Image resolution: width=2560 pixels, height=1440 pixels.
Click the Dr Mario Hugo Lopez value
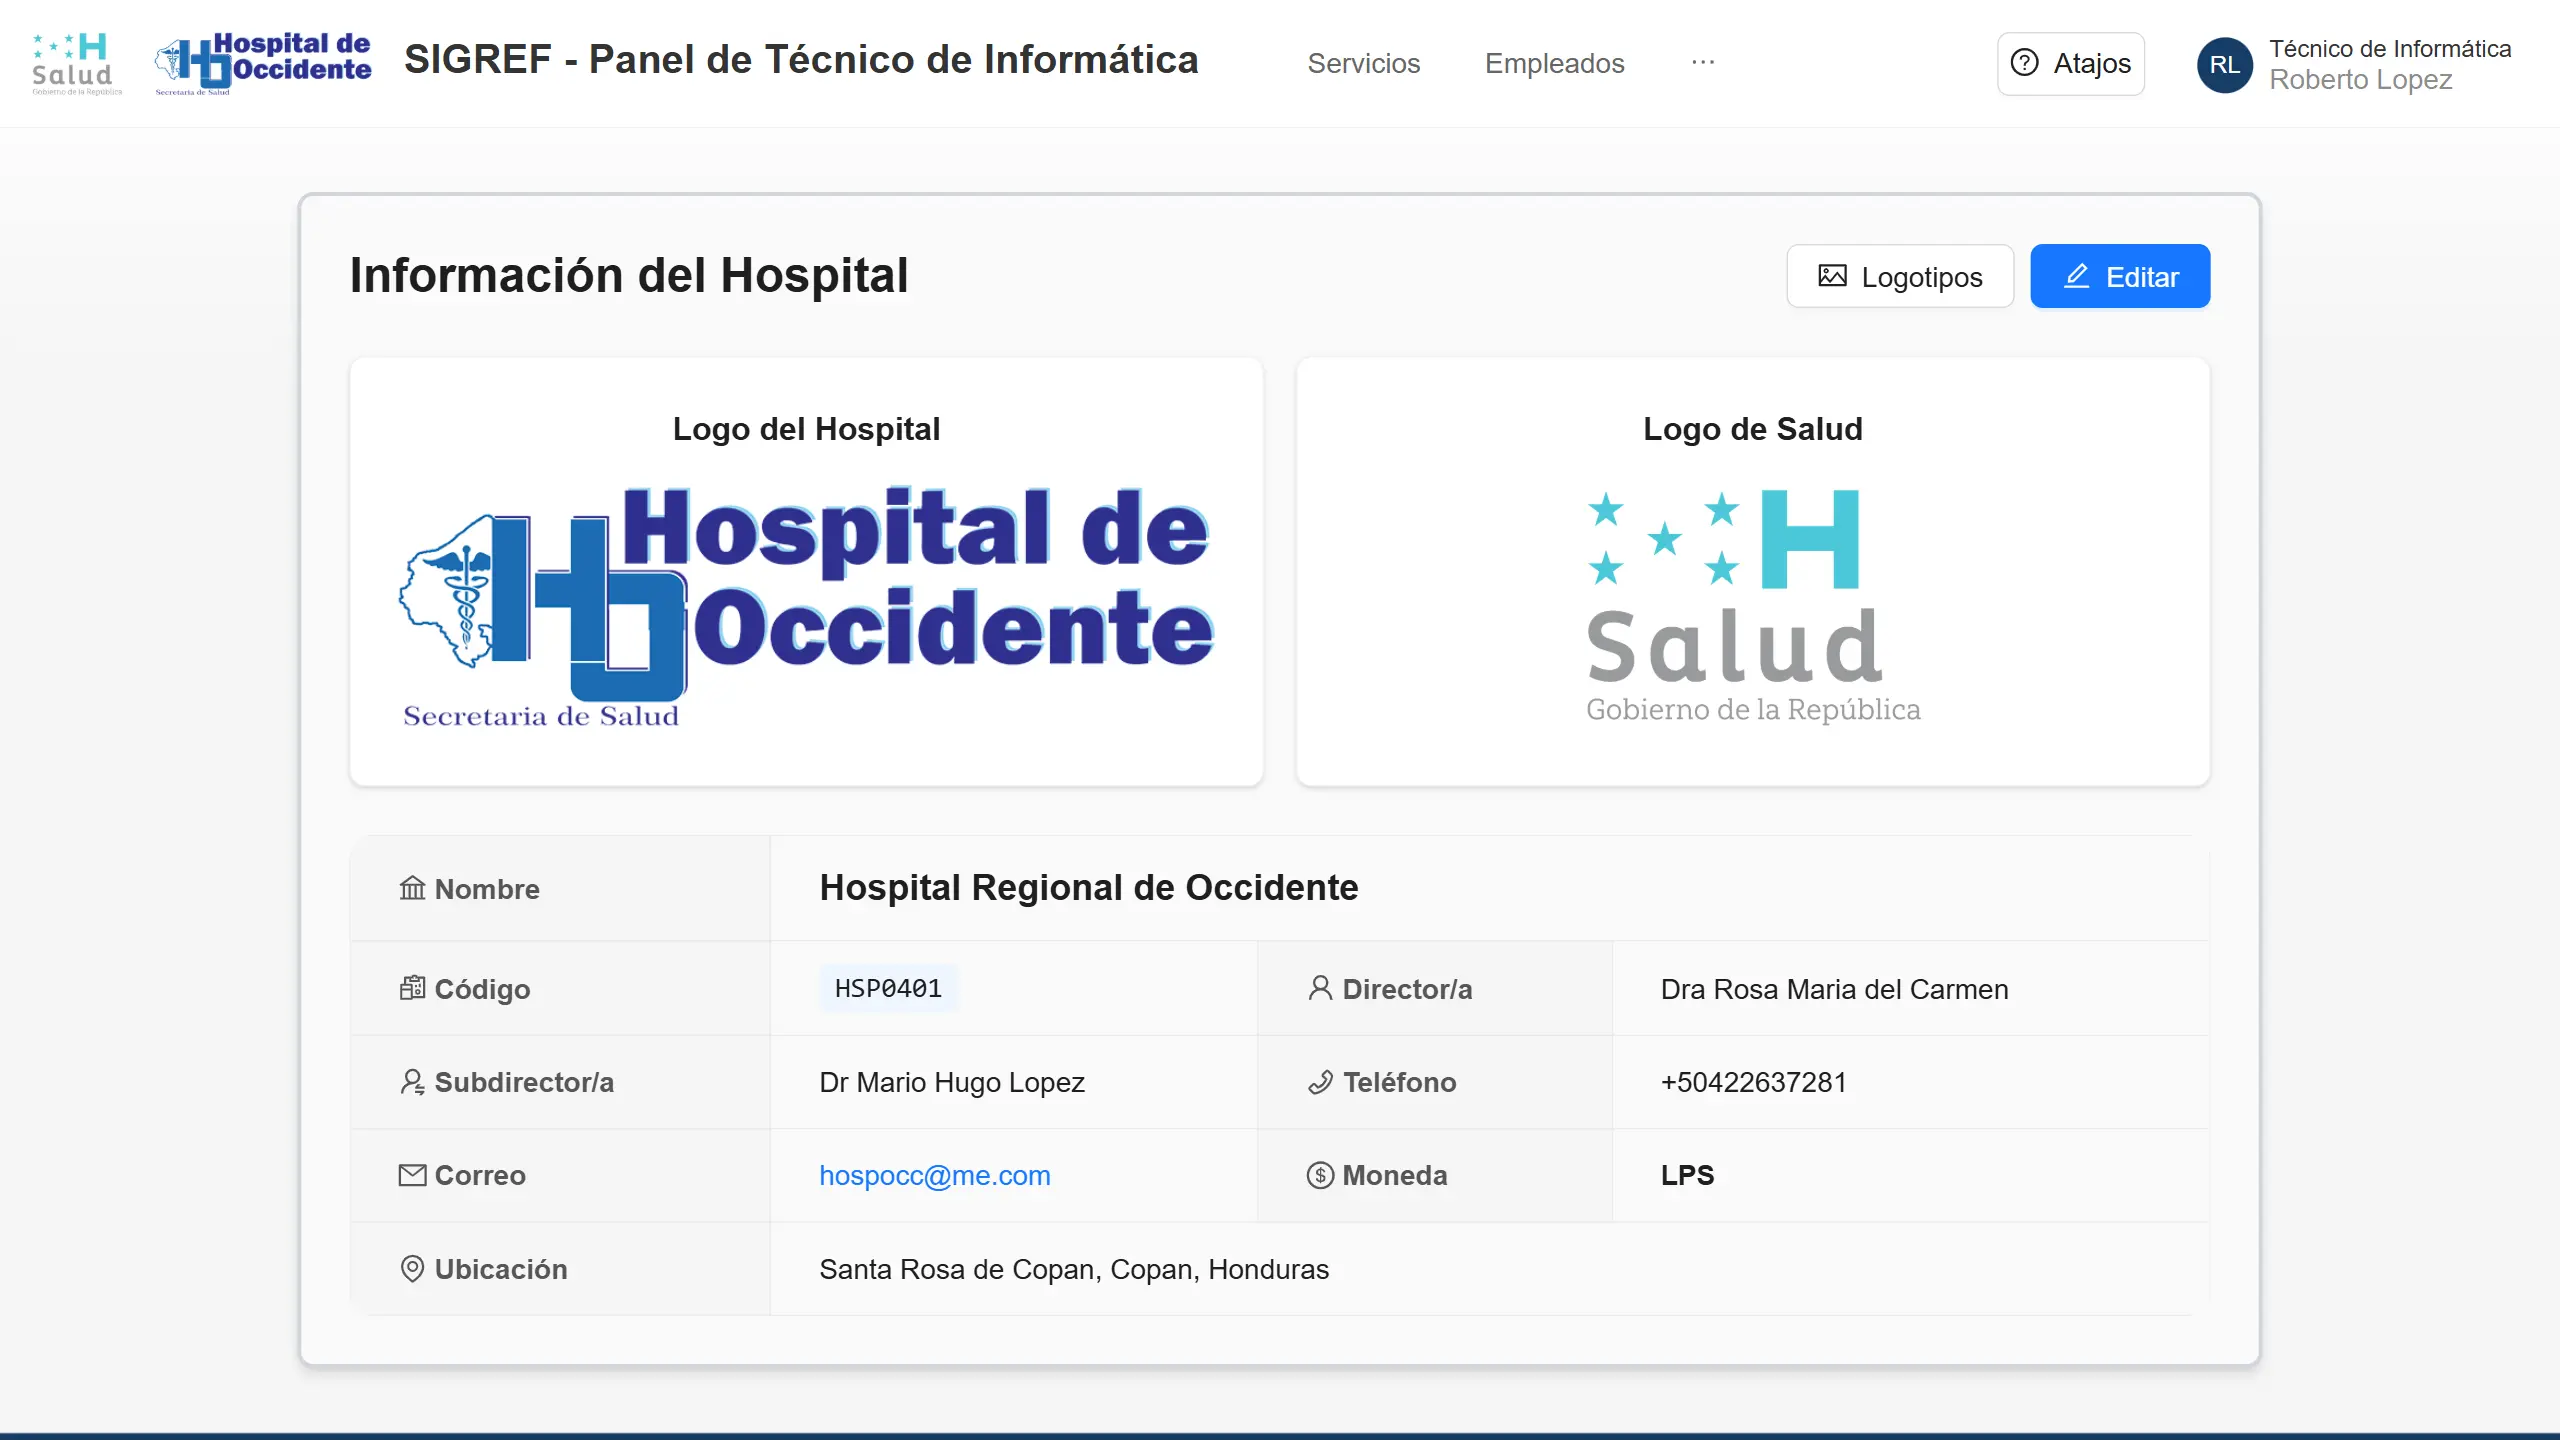(x=951, y=1082)
